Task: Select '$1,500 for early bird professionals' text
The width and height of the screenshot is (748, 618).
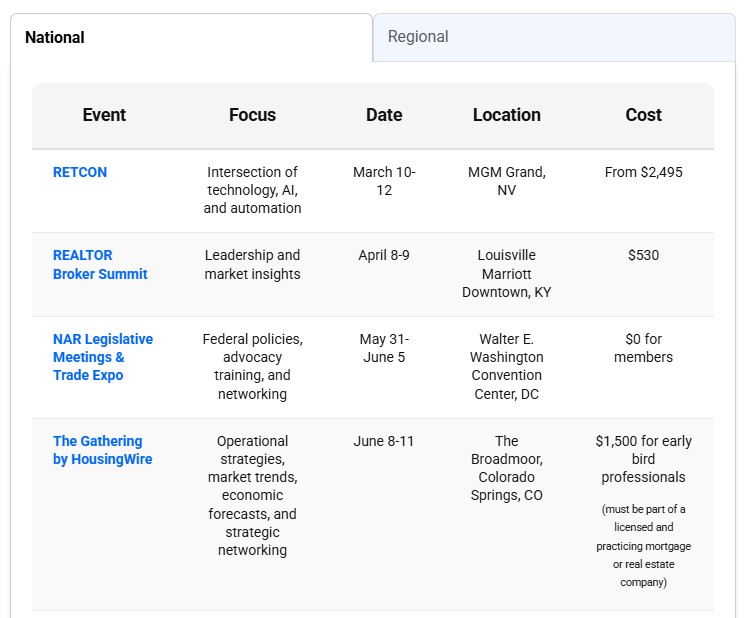Action: pos(644,459)
